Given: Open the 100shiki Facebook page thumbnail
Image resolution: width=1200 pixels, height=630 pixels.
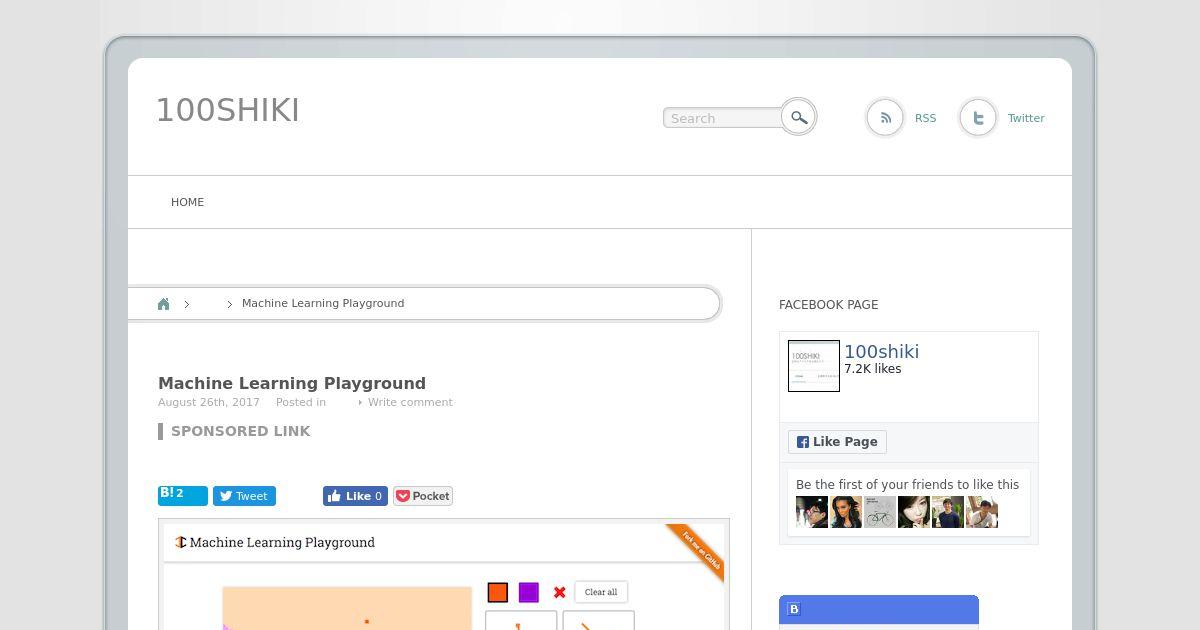Looking at the screenshot, I should click(814, 366).
